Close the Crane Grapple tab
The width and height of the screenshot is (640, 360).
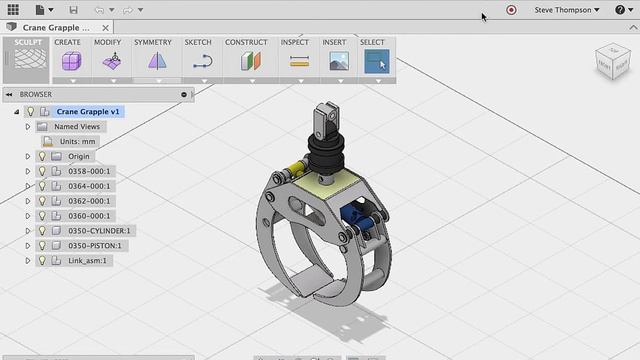point(105,28)
